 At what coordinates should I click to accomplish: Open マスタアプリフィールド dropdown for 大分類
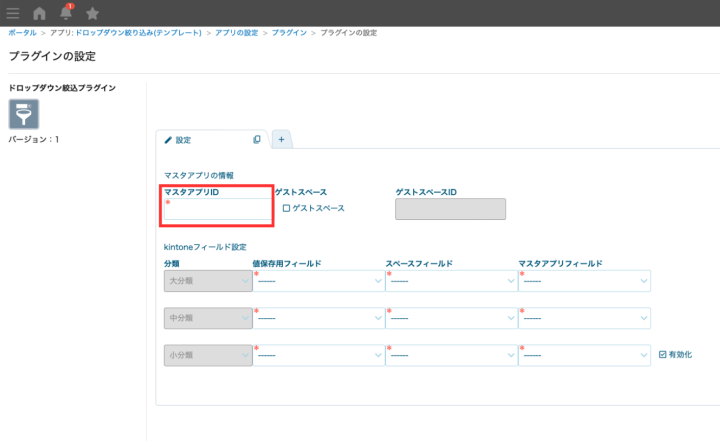(584, 281)
